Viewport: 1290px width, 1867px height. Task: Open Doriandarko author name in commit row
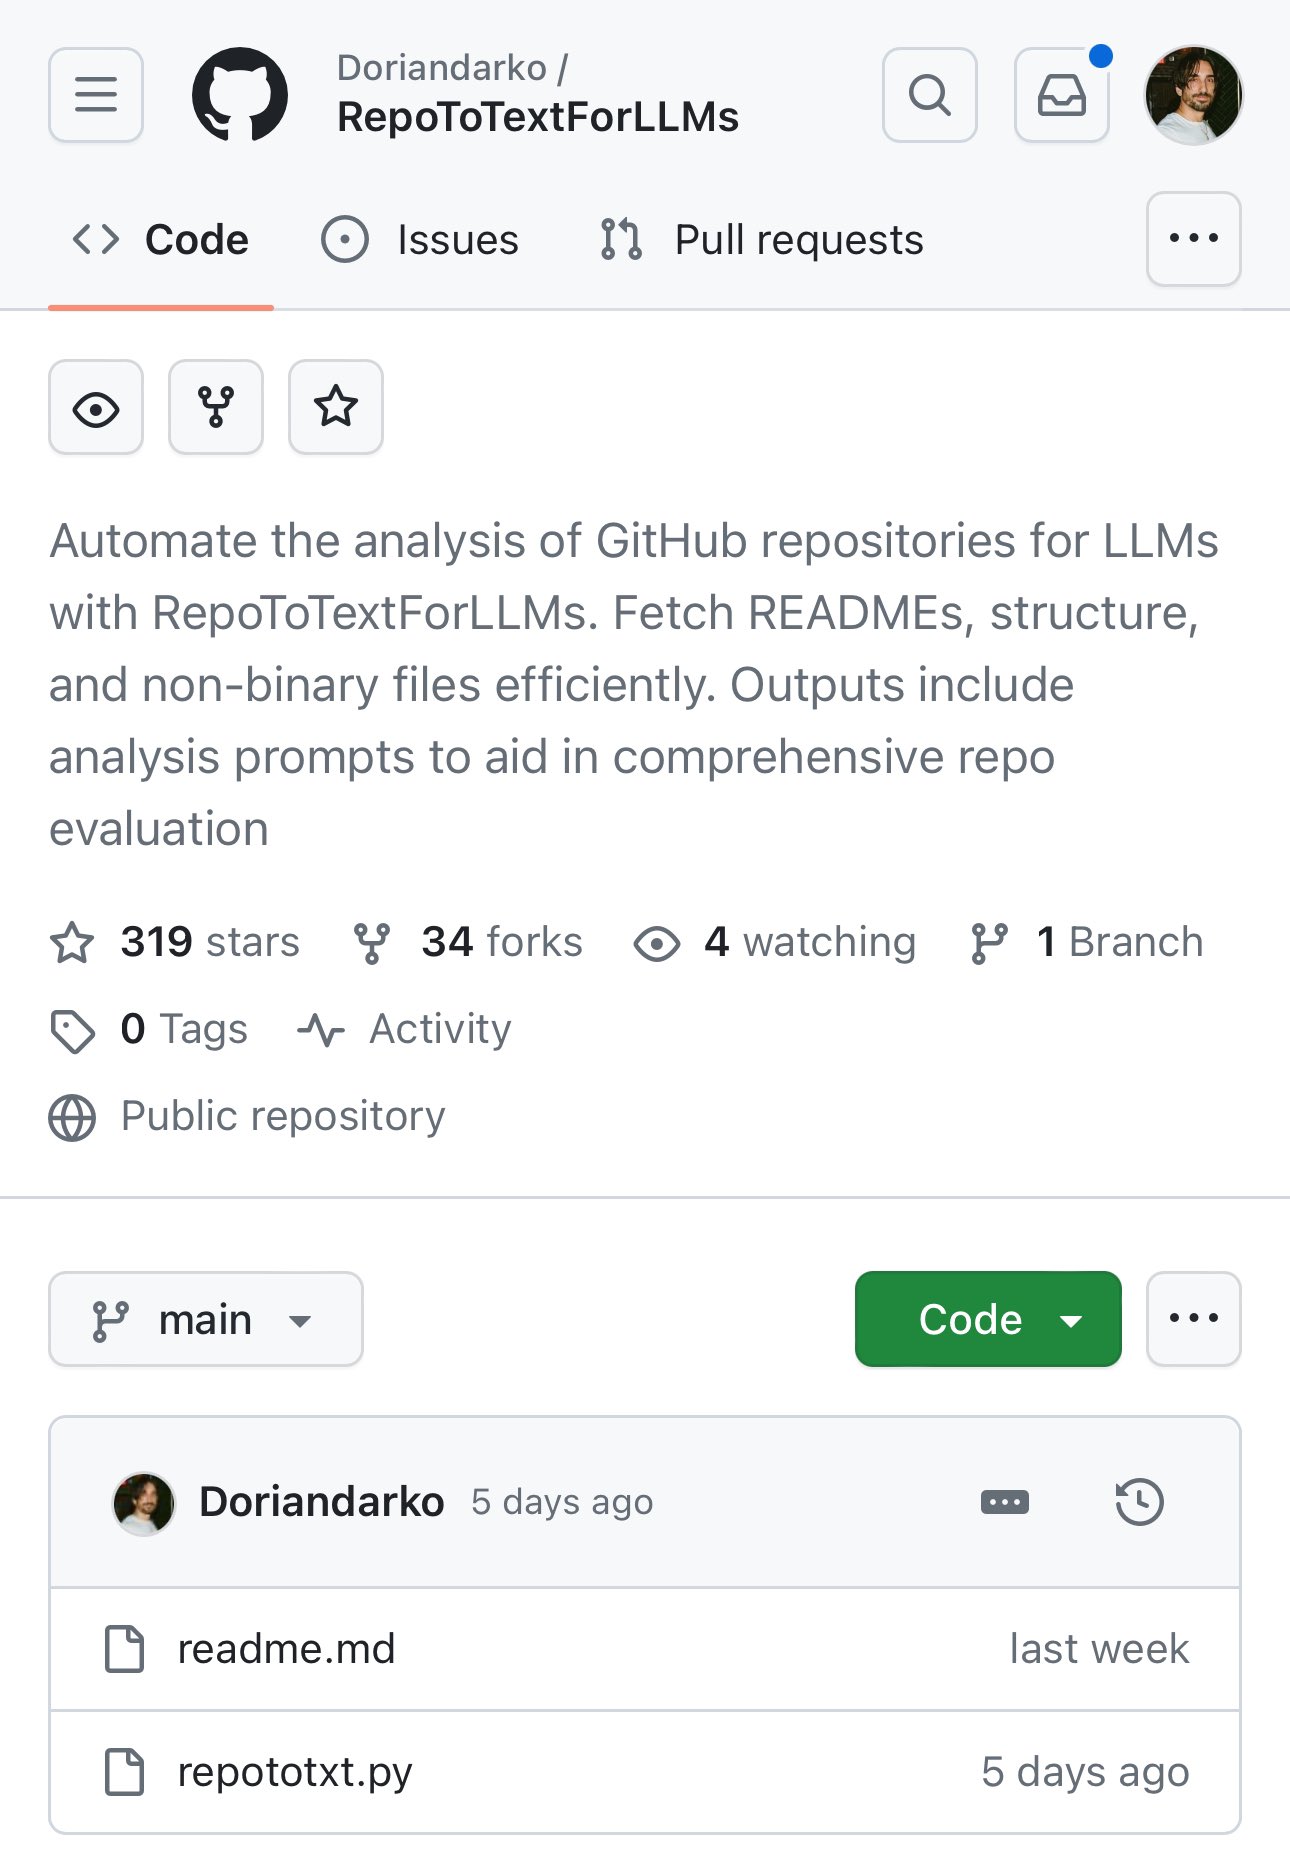321,1502
